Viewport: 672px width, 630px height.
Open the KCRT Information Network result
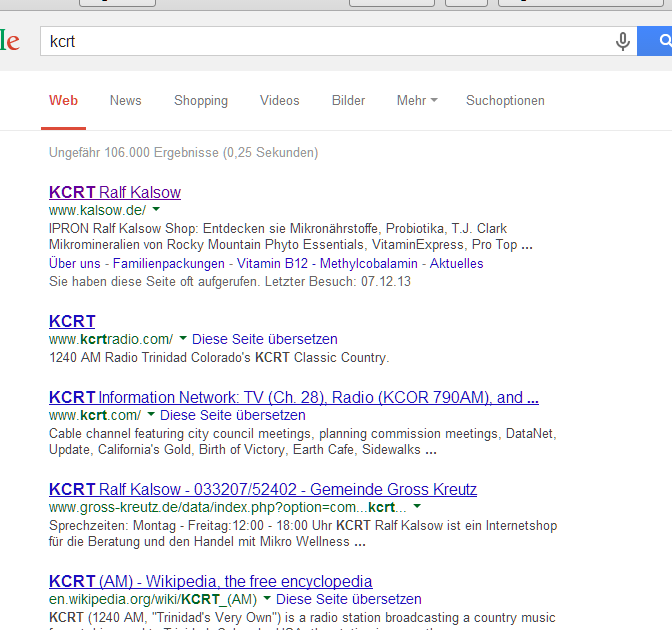click(x=294, y=397)
